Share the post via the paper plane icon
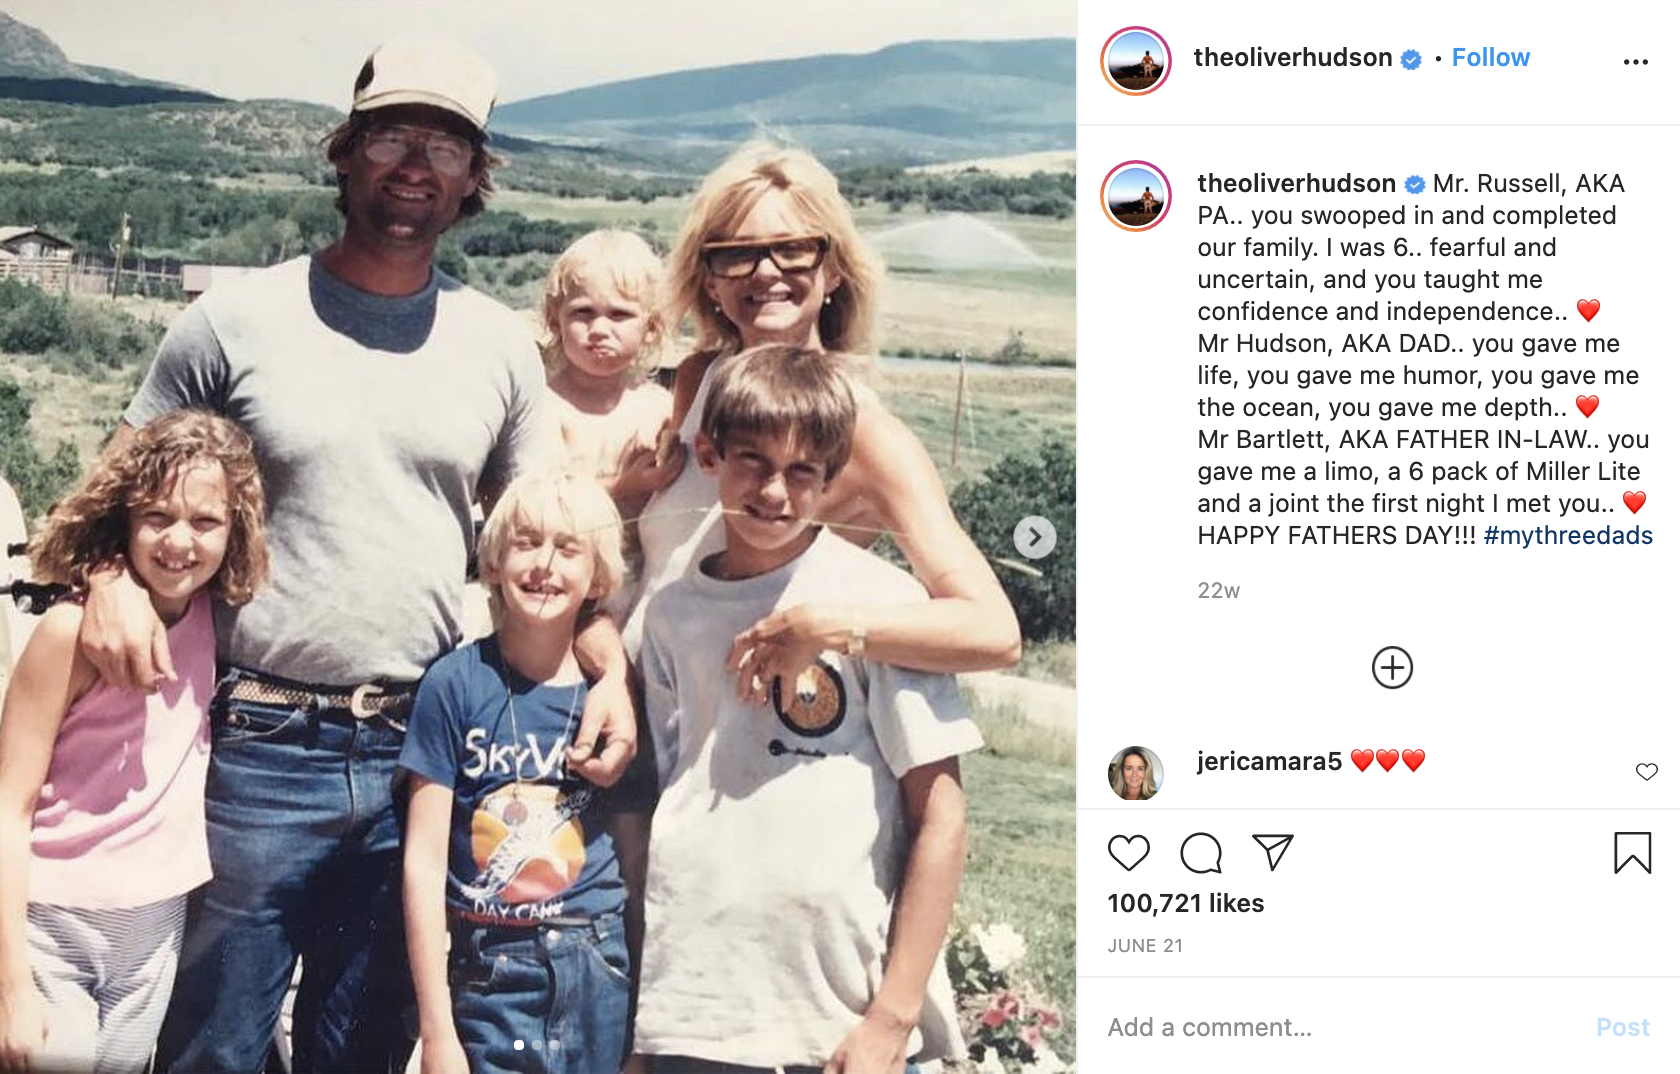This screenshot has width=1680, height=1074. click(x=1273, y=852)
